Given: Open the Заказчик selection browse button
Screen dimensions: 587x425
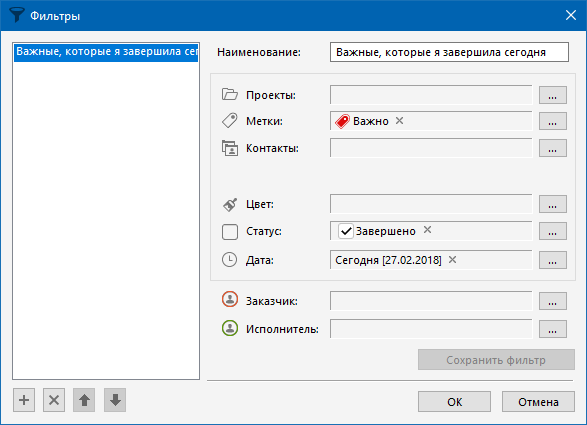Looking at the screenshot, I should point(553,301).
